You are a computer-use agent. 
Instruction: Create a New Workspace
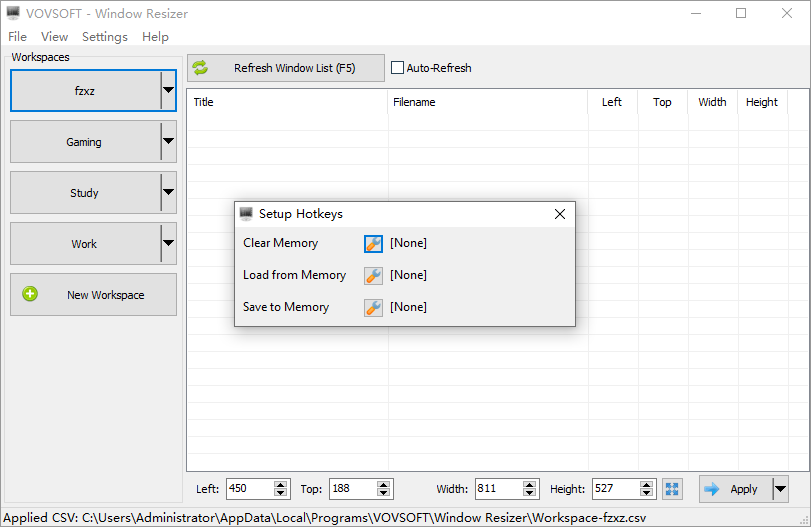pyautogui.click(x=93, y=294)
